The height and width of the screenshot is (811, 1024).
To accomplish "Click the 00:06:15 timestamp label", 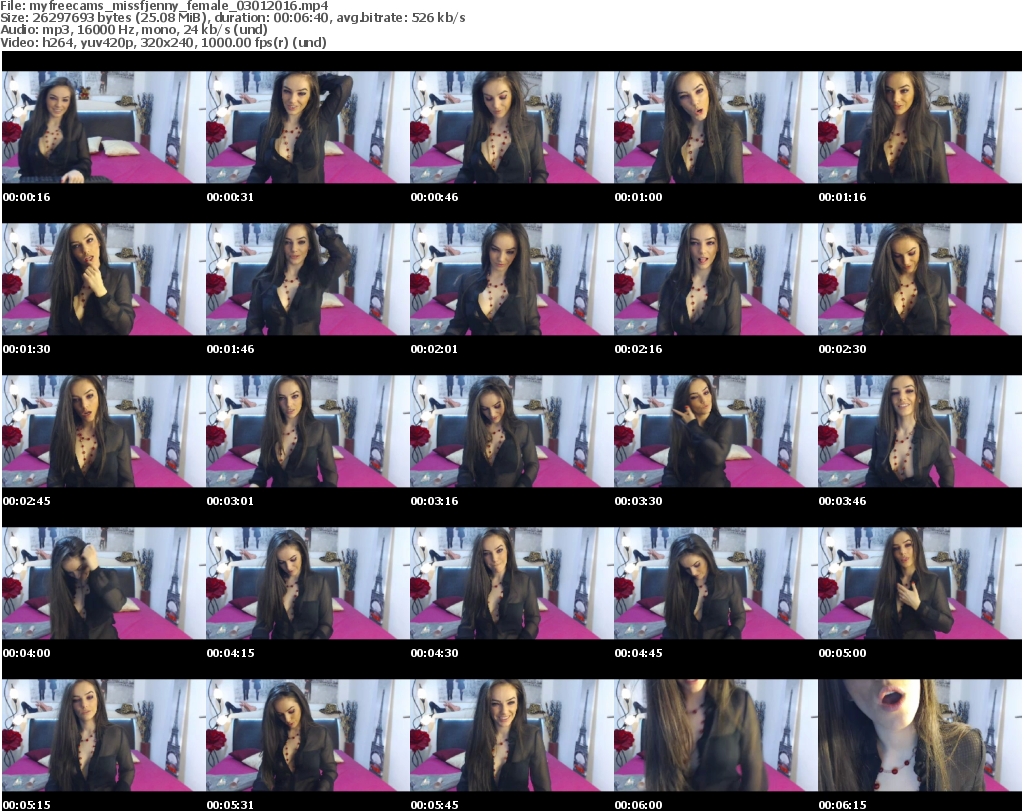I will [842, 805].
